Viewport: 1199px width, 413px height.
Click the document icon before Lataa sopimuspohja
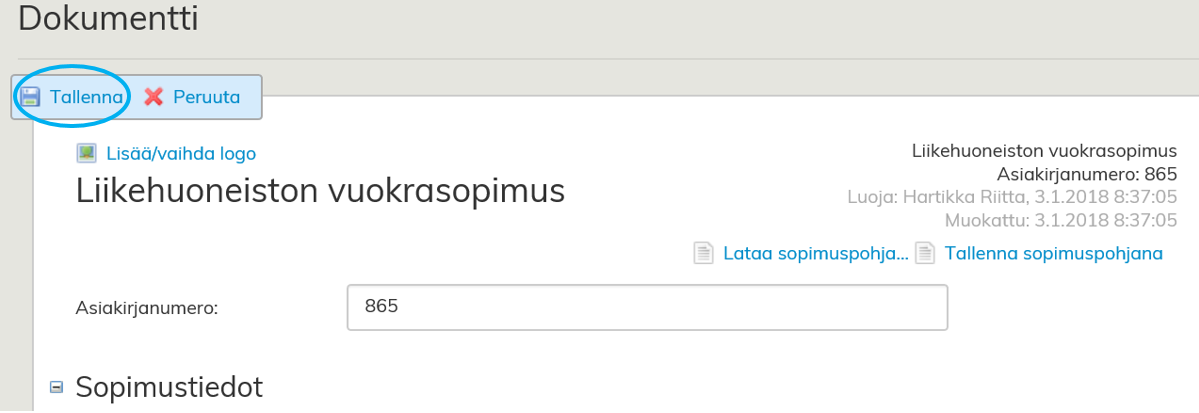click(704, 253)
